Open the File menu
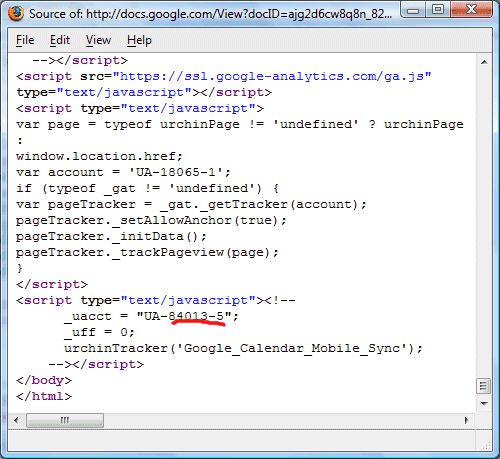Image resolution: width=500 pixels, height=459 pixels. [25, 40]
